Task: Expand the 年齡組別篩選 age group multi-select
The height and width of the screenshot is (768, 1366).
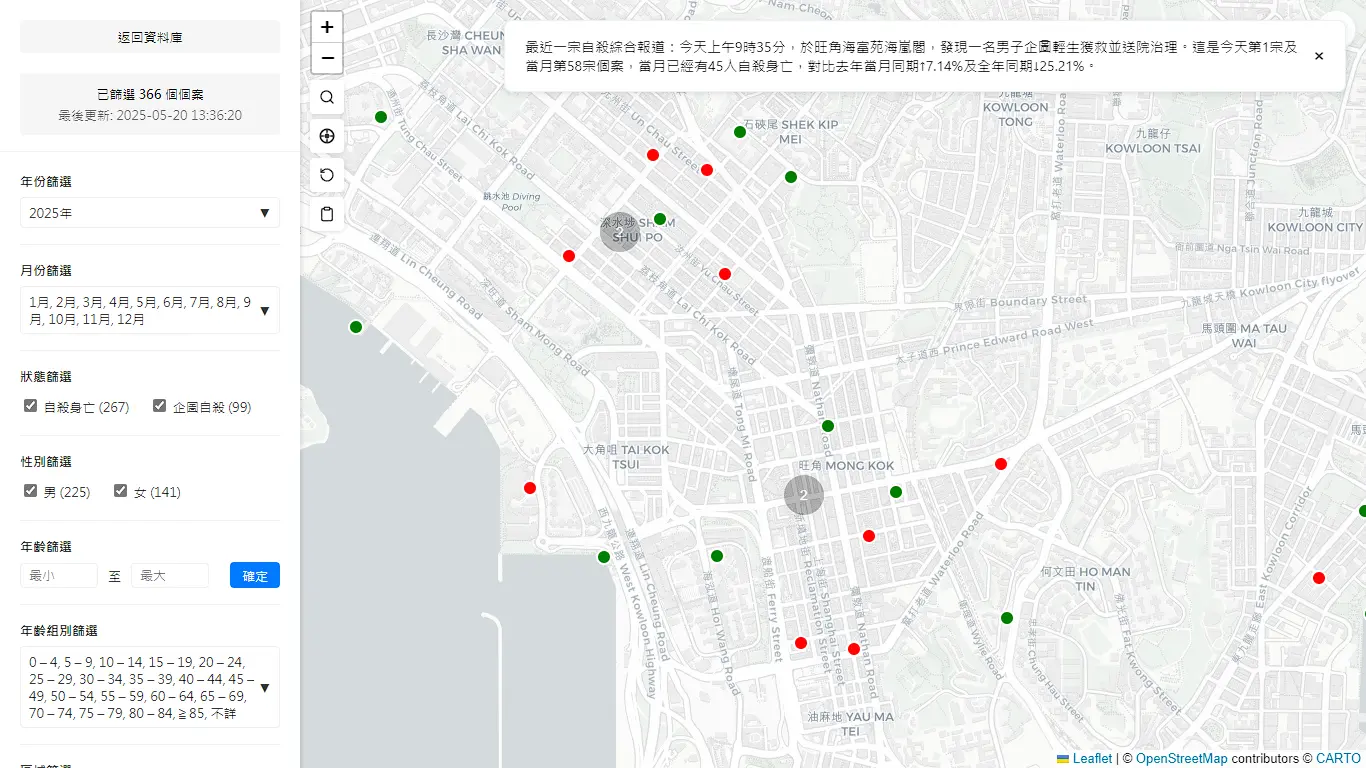Action: click(x=150, y=687)
